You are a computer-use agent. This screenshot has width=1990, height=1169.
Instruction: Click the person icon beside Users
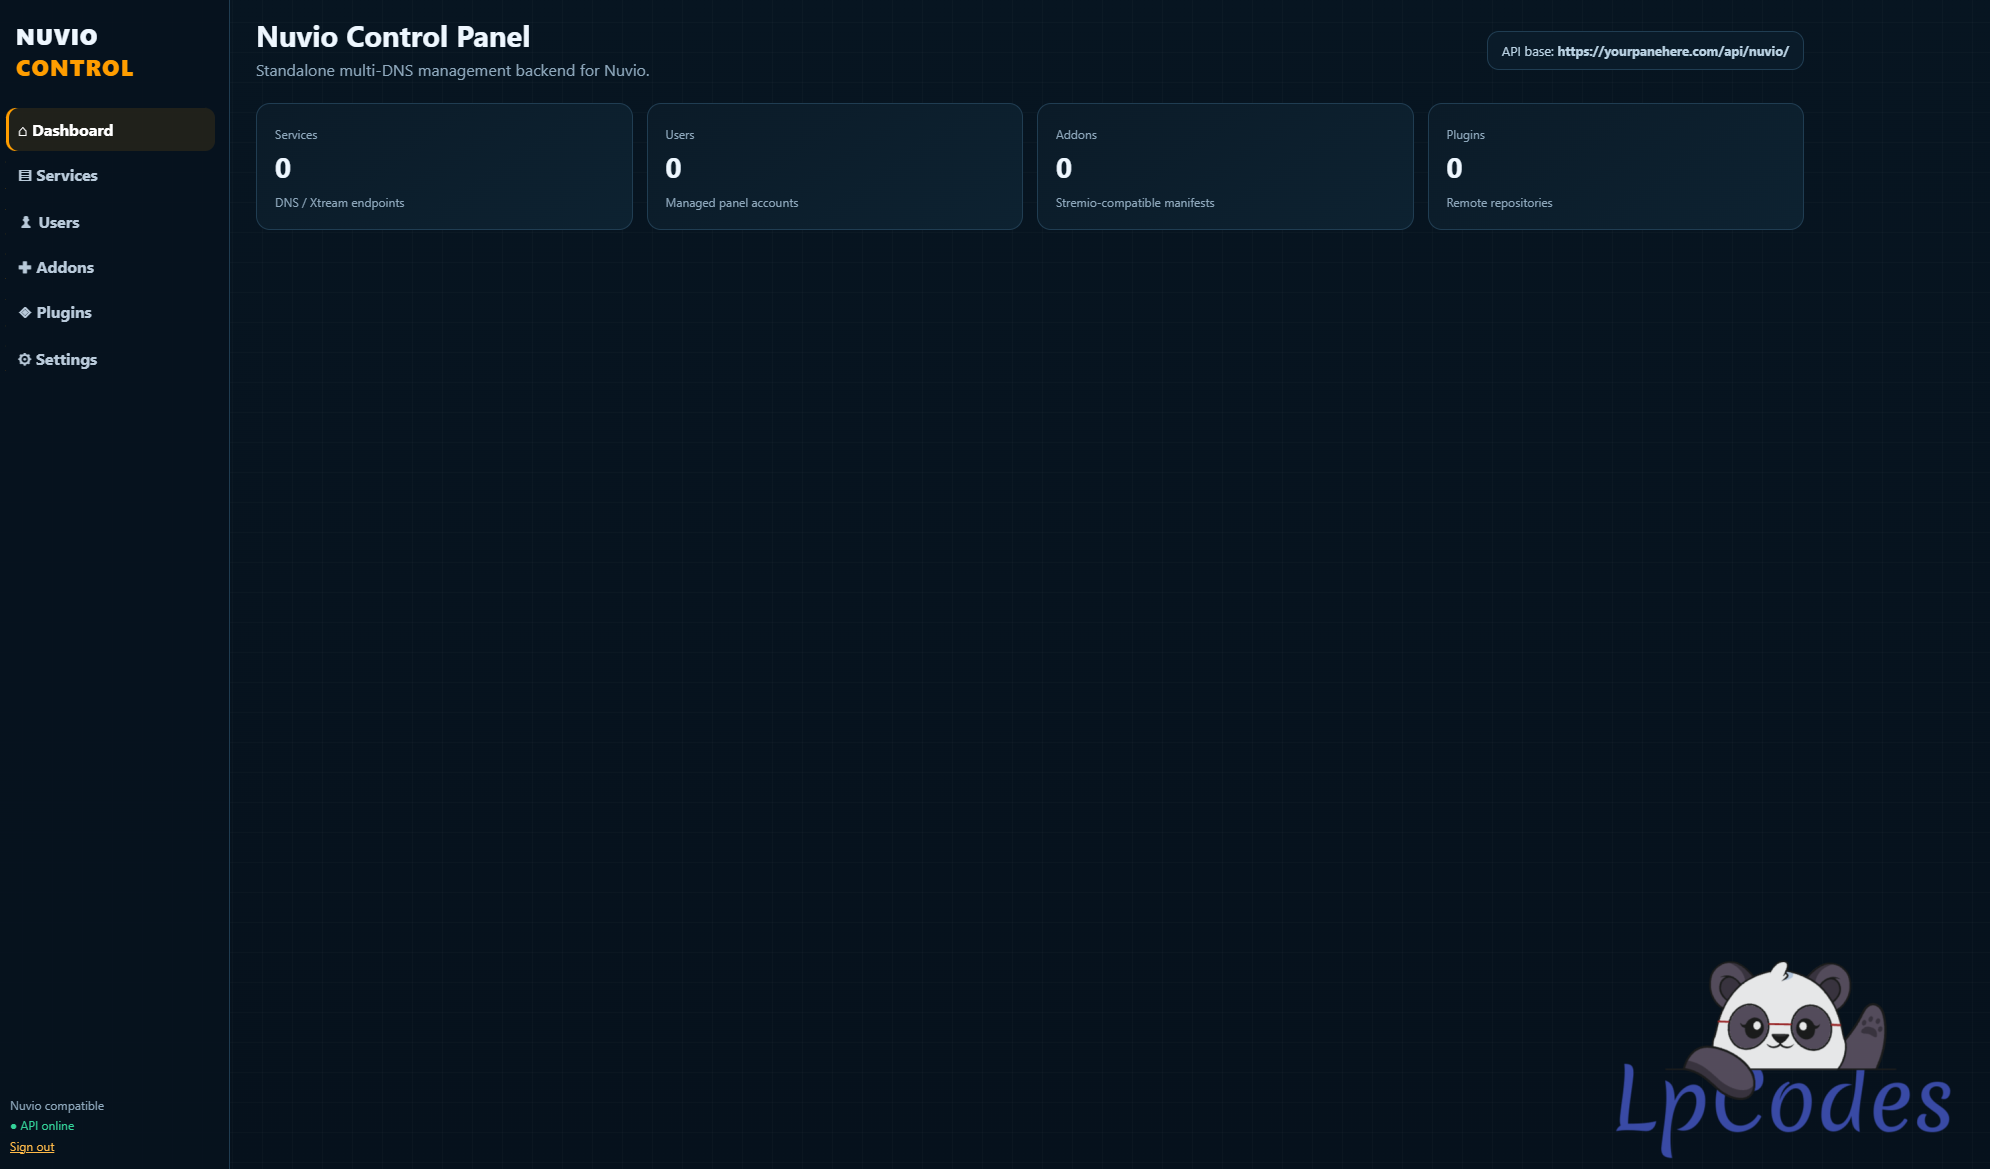point(26,222)
